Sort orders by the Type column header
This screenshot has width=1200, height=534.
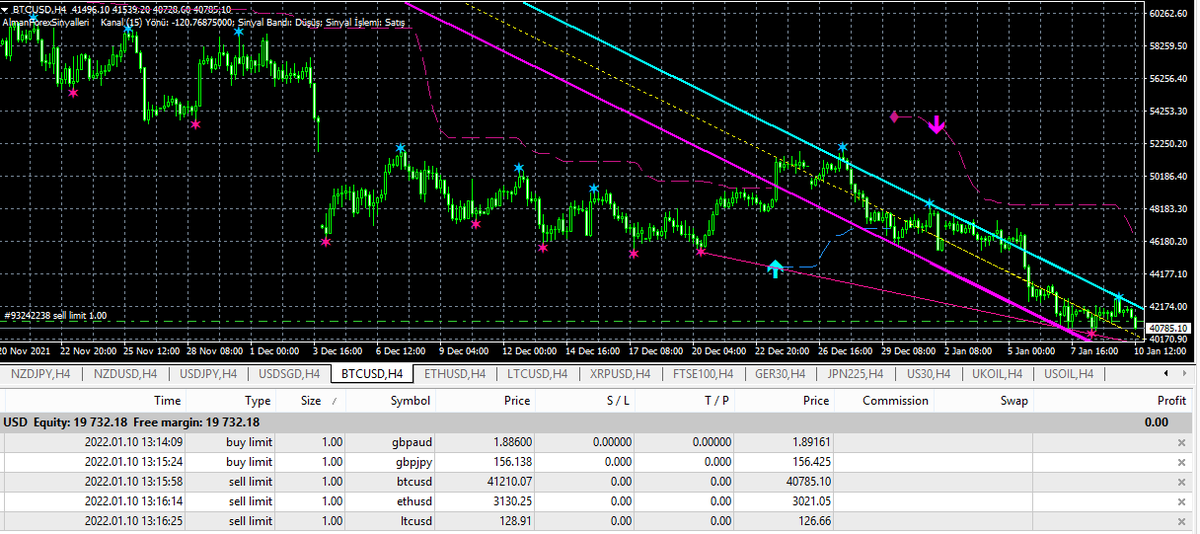click(x=258, y=401)
